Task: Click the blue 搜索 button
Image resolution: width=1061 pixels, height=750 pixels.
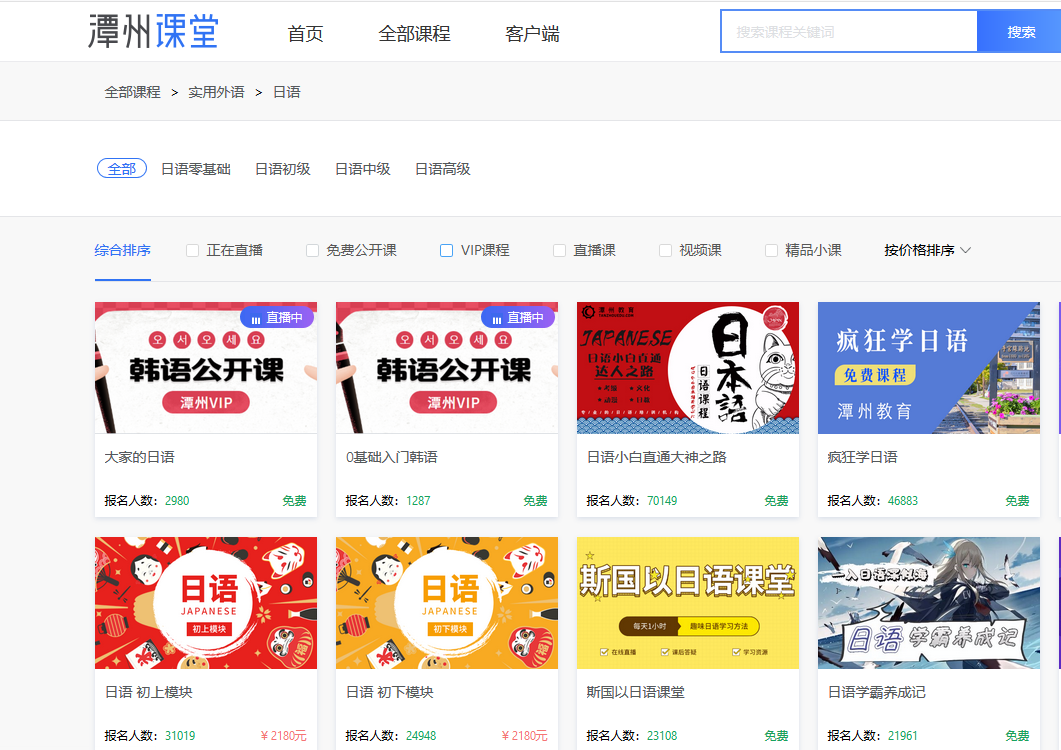Action: point(1020,32)
